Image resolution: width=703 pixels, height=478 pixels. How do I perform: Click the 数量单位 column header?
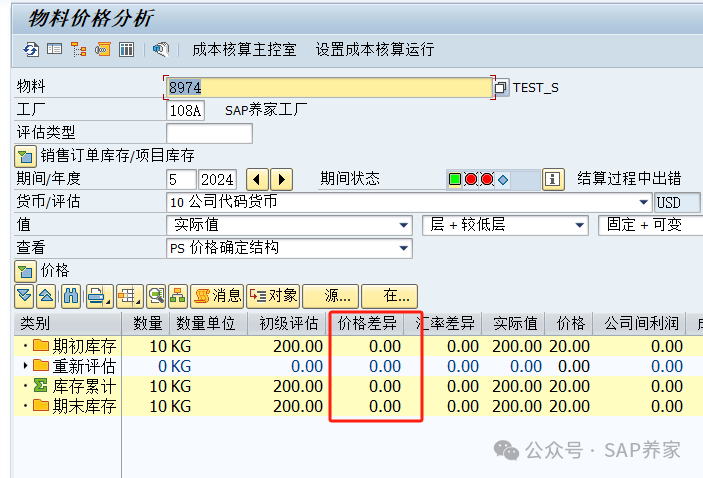[208, 324]
